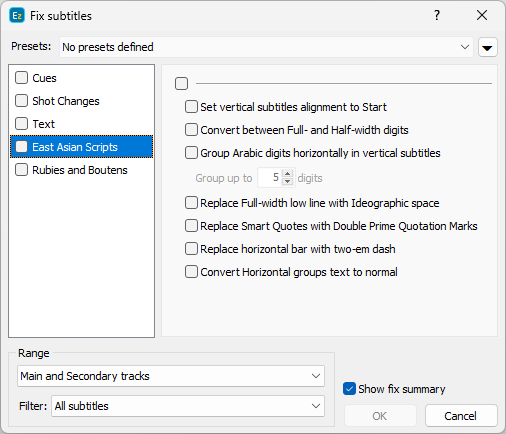Click the OK button

pos(380,416)
